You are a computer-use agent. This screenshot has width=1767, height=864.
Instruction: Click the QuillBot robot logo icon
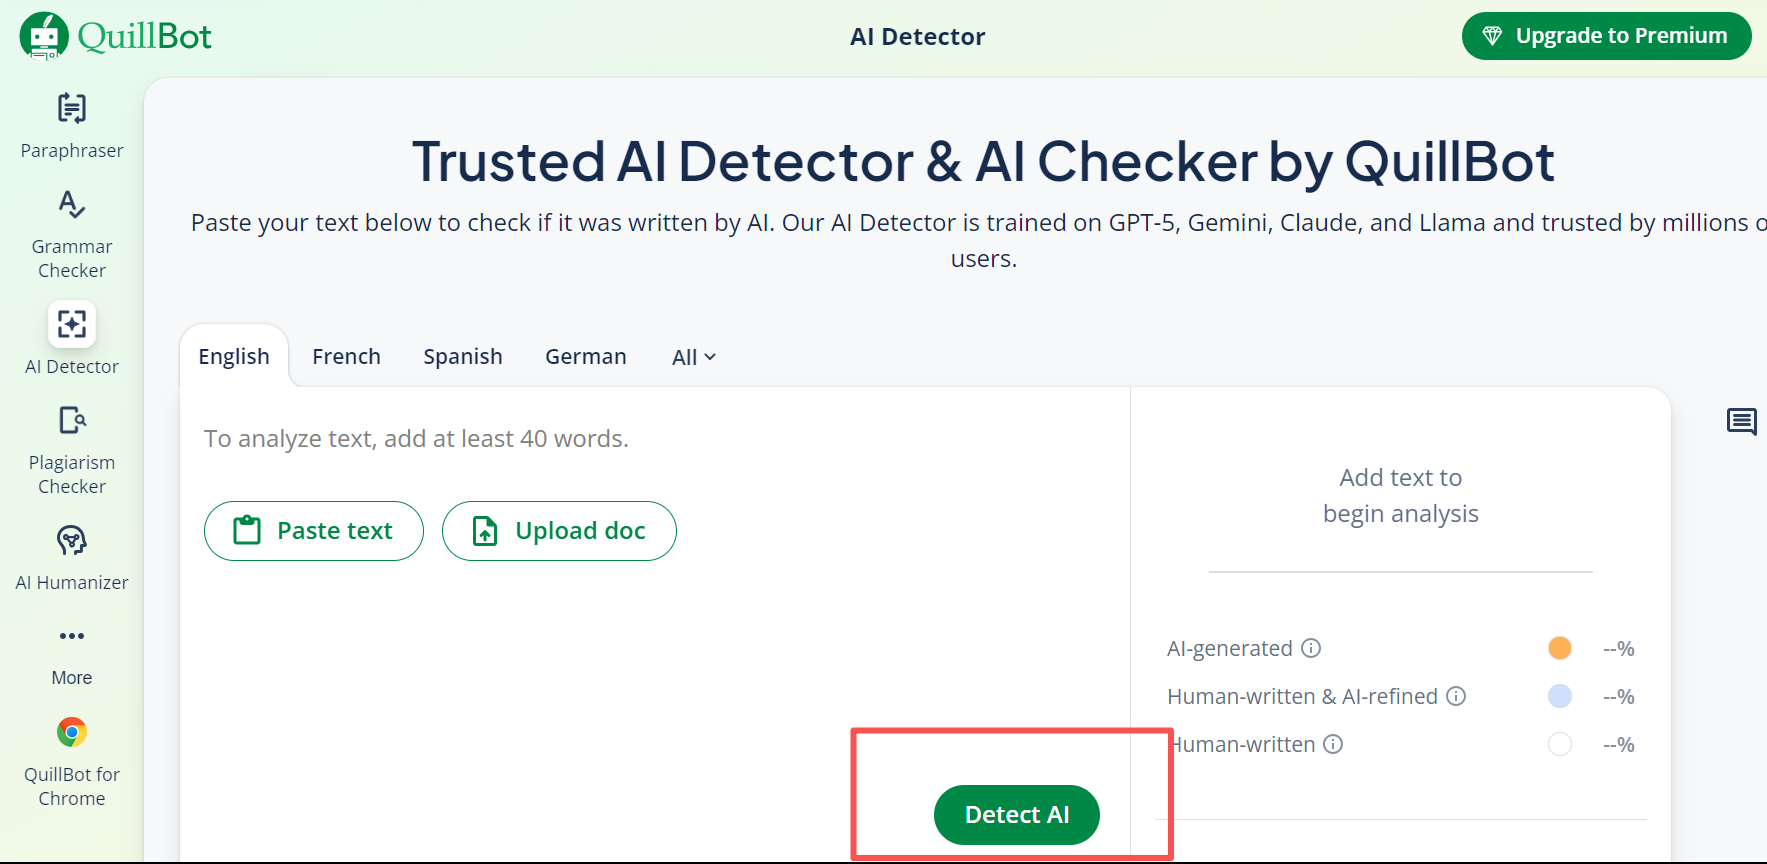pos(44,36)
